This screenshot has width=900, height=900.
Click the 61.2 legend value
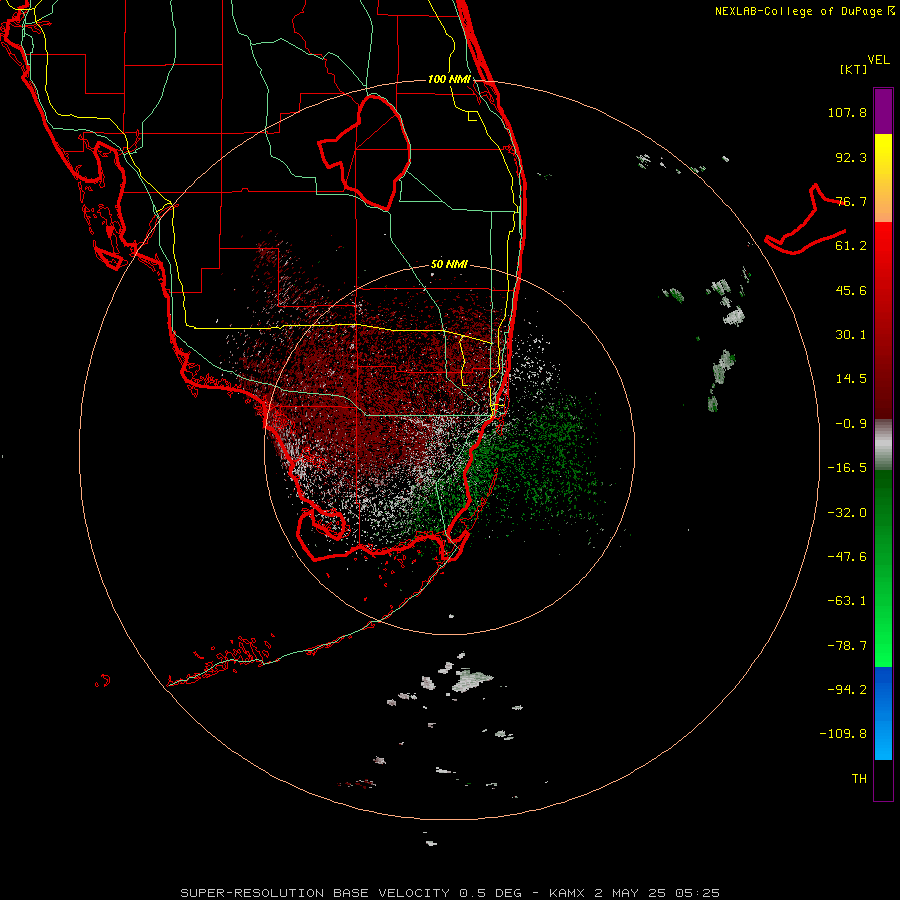(x=851, y=246)
